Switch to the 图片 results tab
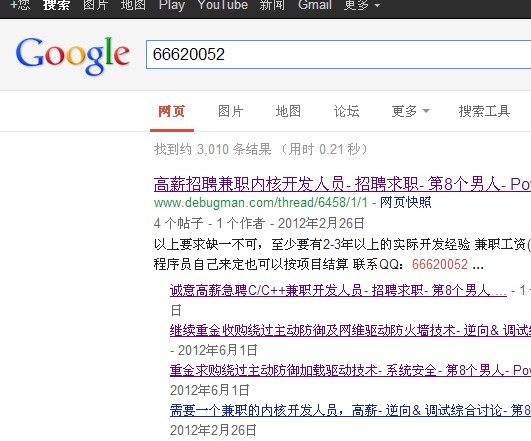 tap(230, 111)
